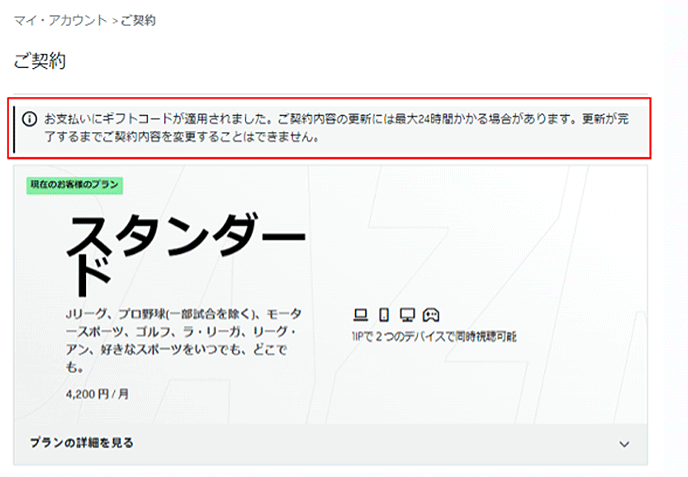Open the マイ・アカウント breadcrumb link

point(60,21)
